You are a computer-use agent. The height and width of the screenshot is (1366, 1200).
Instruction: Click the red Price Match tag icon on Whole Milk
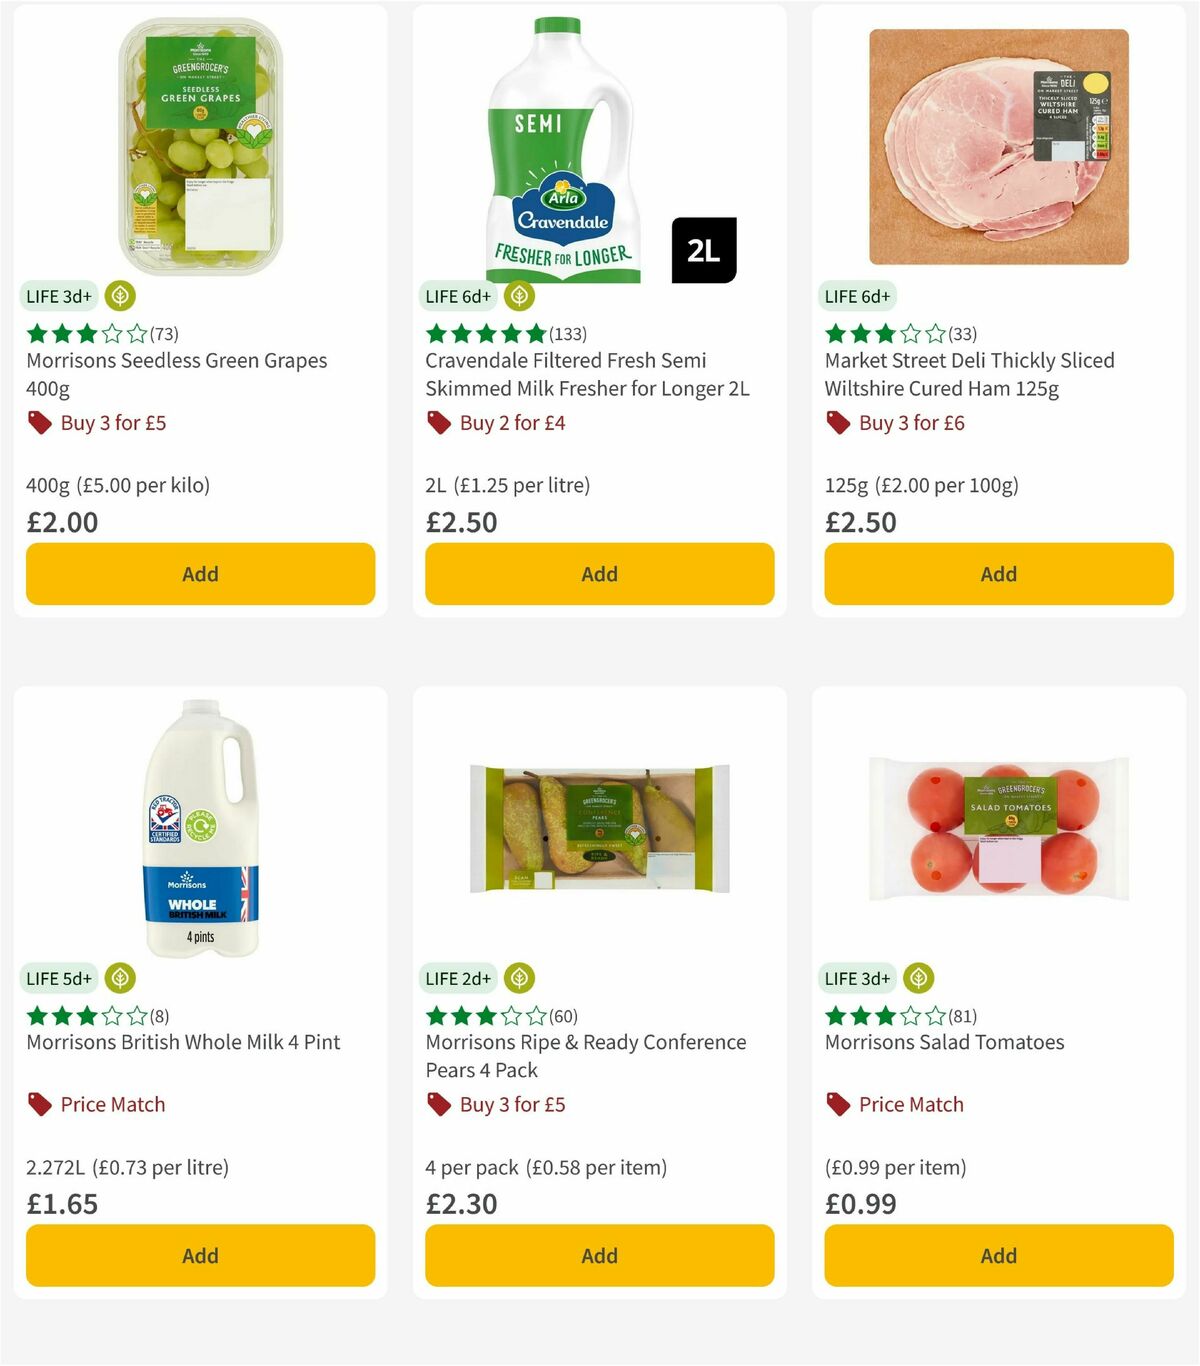click(38, 1104)
